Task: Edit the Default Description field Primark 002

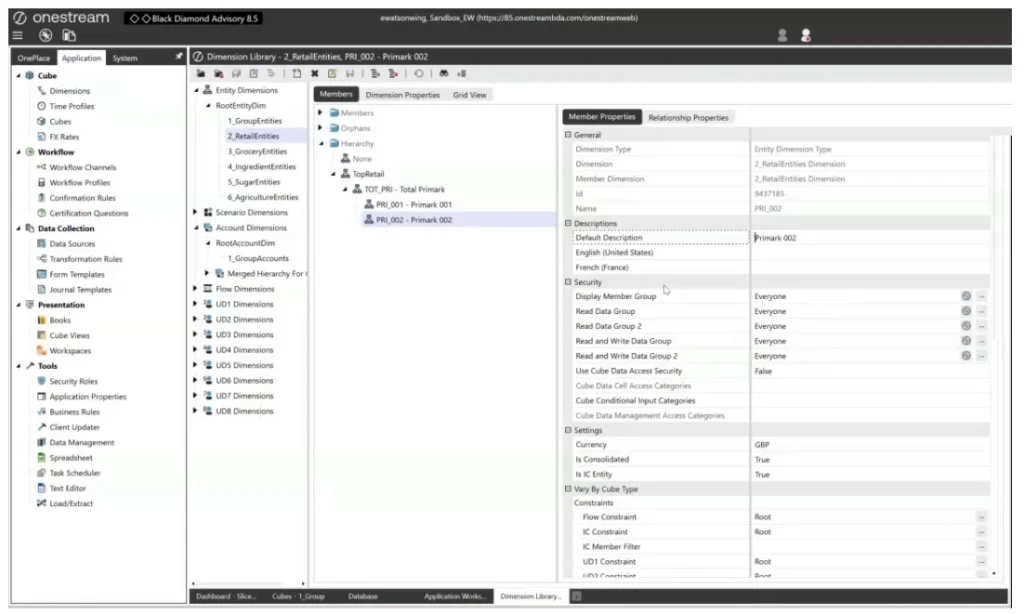Action: [x=871, y=238]
